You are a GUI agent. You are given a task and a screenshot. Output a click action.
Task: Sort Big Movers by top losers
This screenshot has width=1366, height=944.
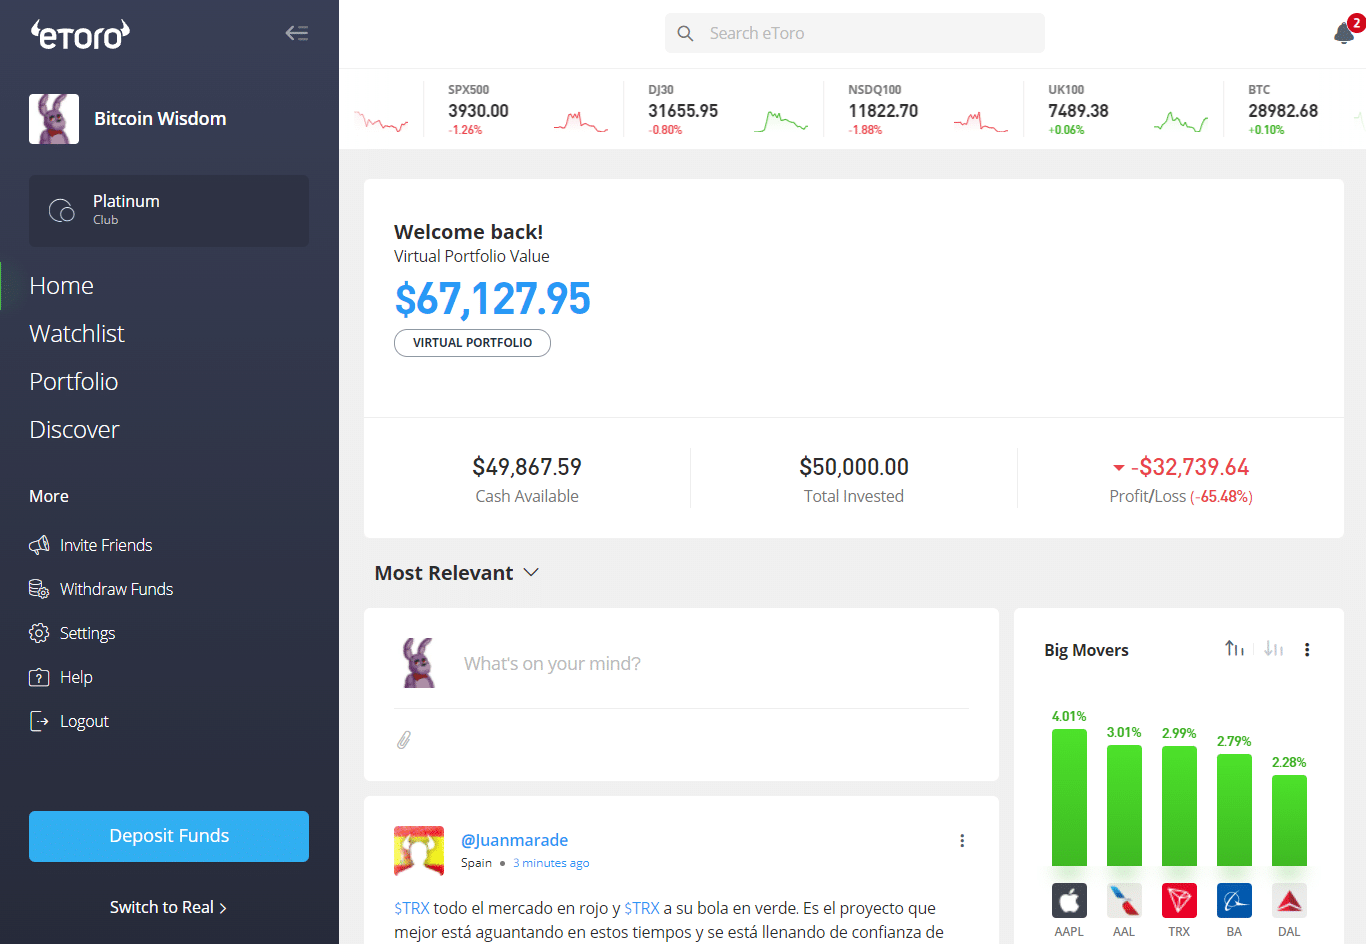(x=1273, y=649)
